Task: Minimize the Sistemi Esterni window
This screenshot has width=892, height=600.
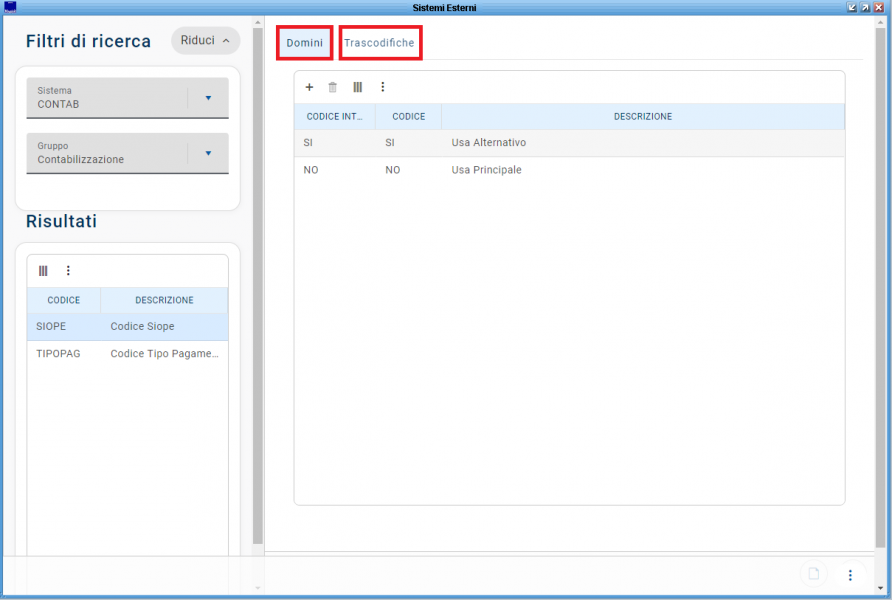Action: [852, 7]
